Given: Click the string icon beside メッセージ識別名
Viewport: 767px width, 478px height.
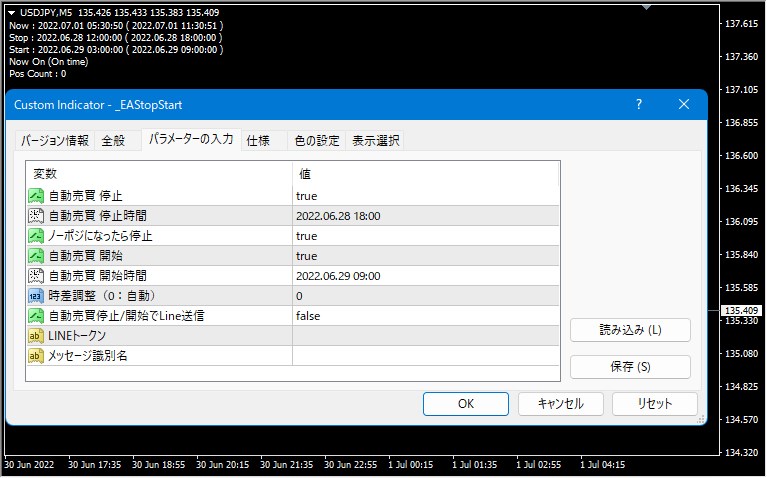Looking at the screenshot, I should (x=36, y=356).
